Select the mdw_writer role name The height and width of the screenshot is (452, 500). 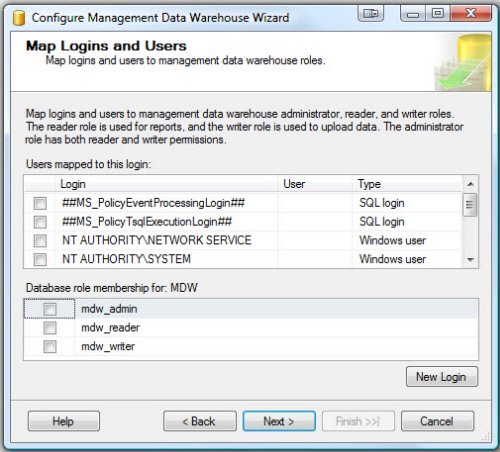coord(108,346)
